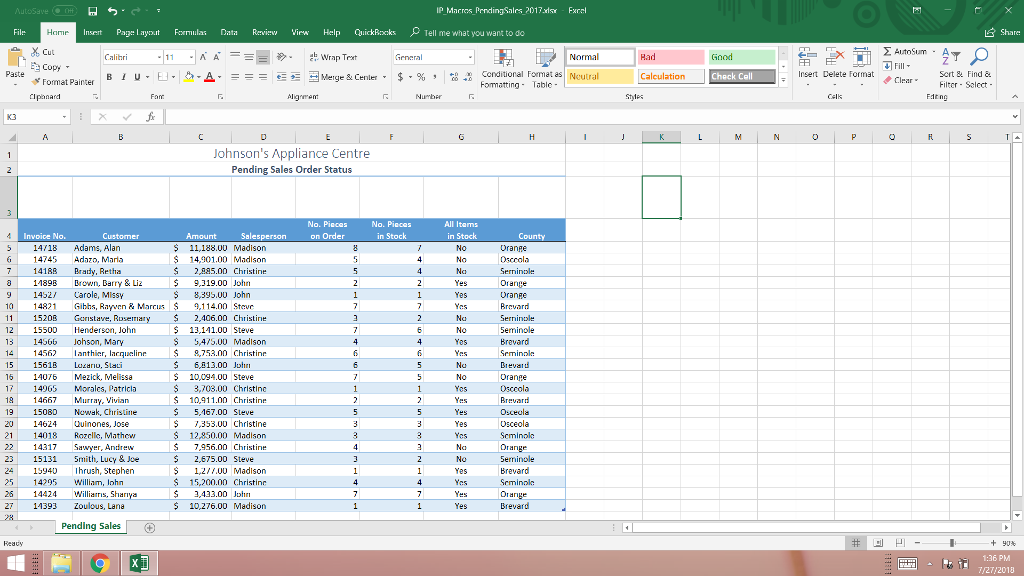This screenshot has height=576, width=1024.
Task: Open the Clear dropdown
Action: [901, 80]
